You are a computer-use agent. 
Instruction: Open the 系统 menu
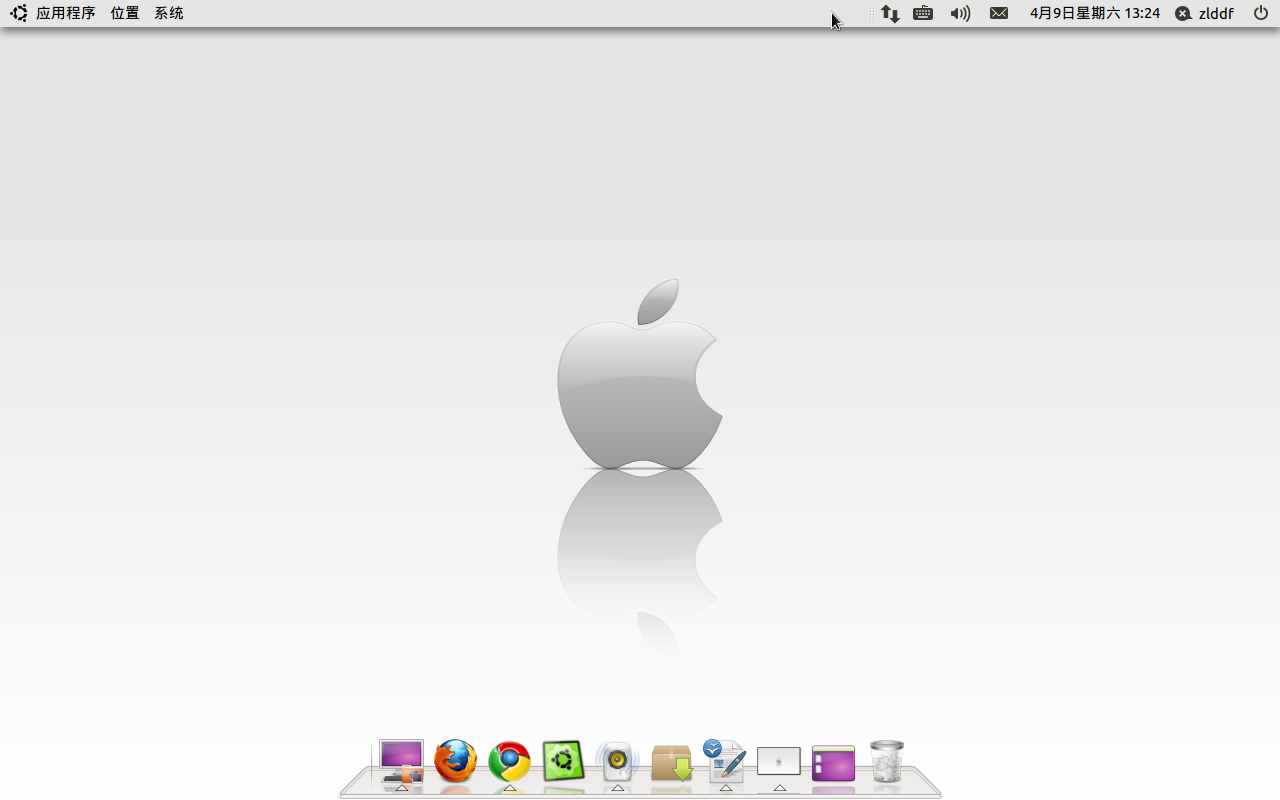(x=169, y=13)
